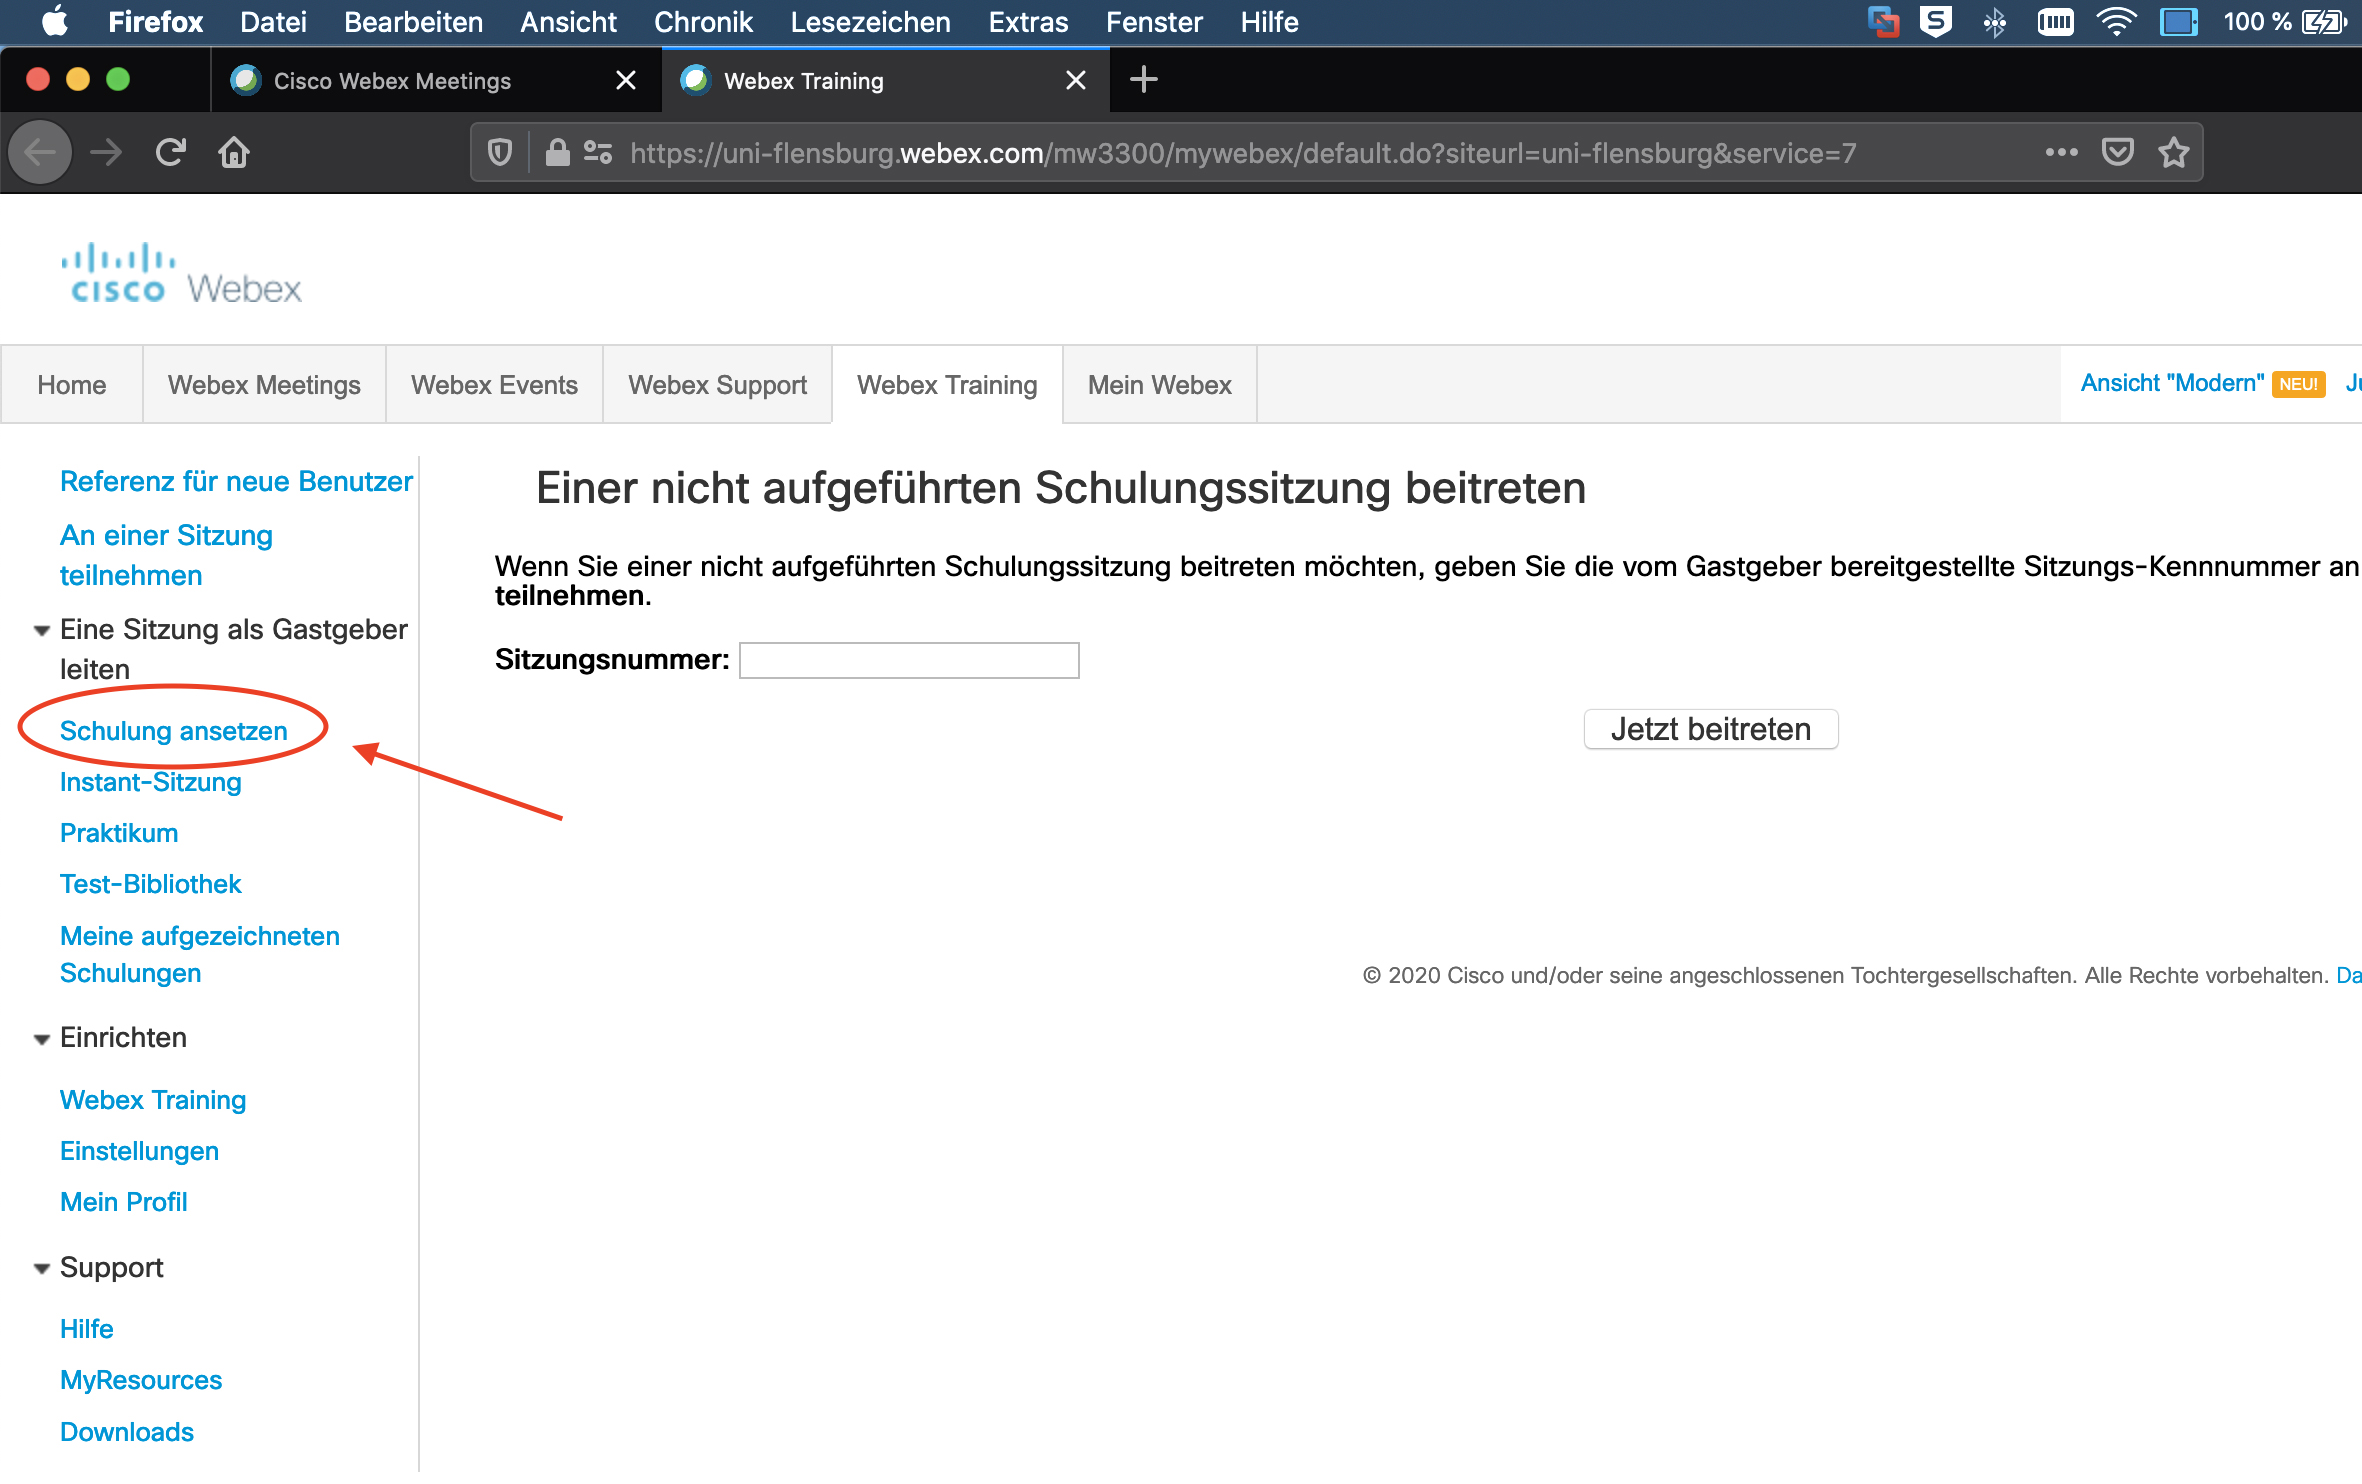This screenshot has height=1484, width=2362.
Task: Switch to Webex Meetings navigation tab
Action: (x=264, y=385)
